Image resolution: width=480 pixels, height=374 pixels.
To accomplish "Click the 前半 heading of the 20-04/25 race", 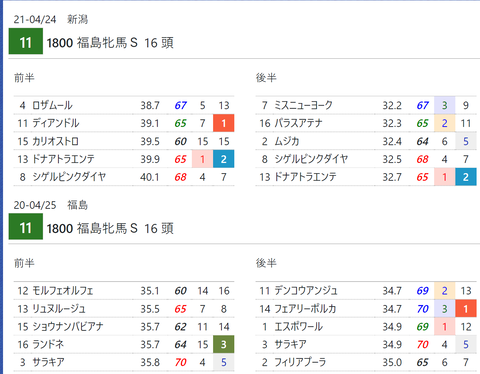I will 24,263.
